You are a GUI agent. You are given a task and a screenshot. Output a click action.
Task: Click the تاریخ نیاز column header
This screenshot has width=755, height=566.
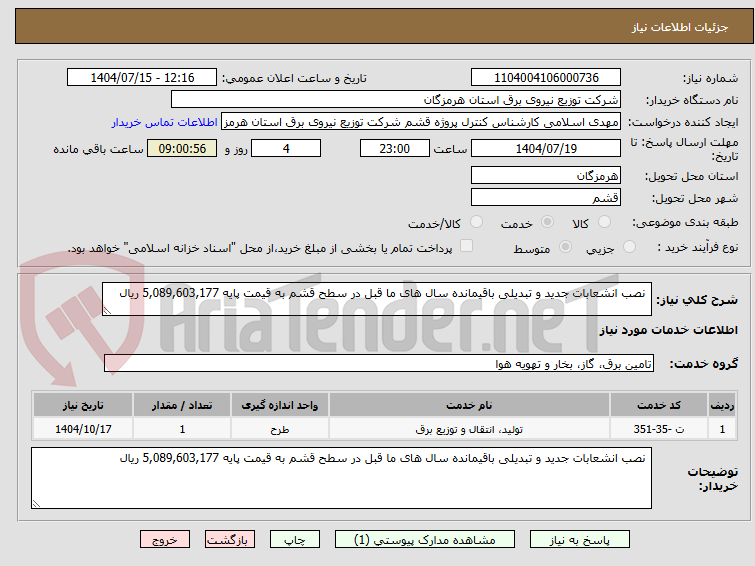[83, 405]
